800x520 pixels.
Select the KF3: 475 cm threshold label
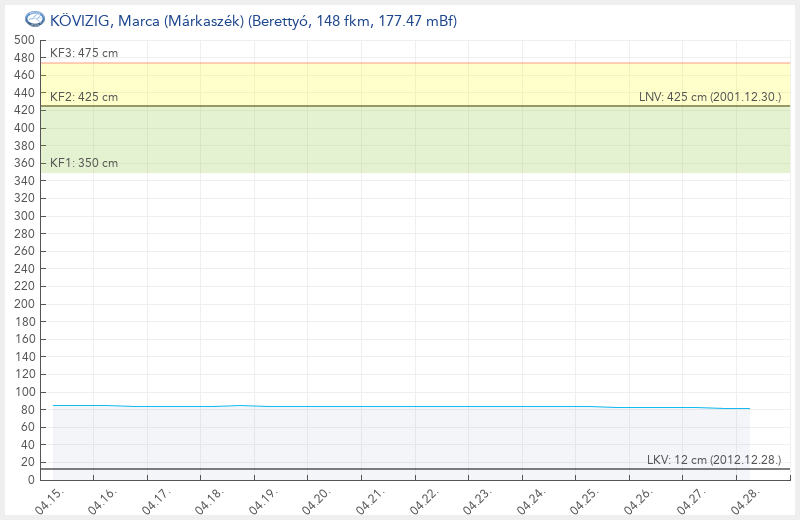(x=84, y=53)
